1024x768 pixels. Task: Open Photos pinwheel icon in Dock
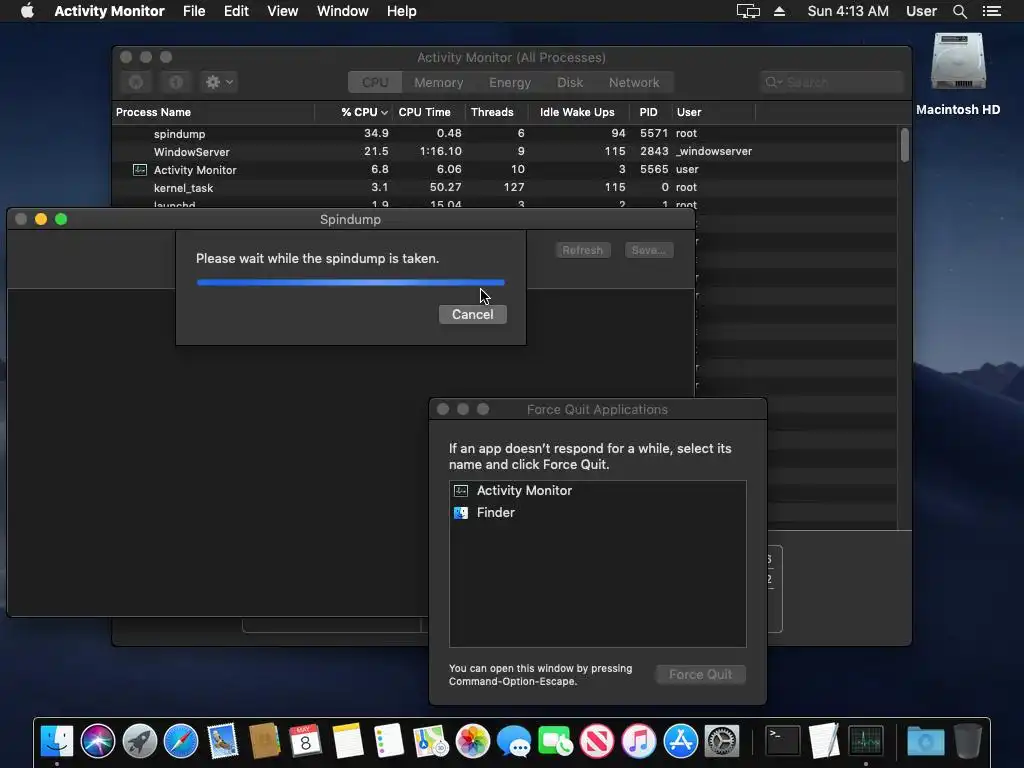pos(472,741)
